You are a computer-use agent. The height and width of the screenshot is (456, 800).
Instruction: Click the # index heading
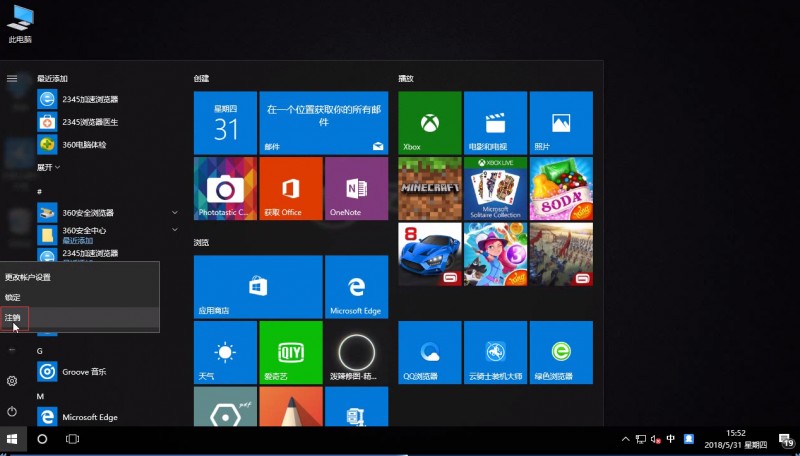coord(39,191)
